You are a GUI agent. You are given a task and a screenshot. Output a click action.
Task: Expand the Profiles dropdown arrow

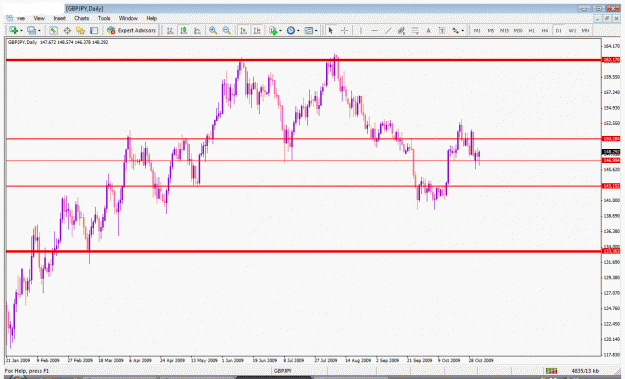coord(39,31)
